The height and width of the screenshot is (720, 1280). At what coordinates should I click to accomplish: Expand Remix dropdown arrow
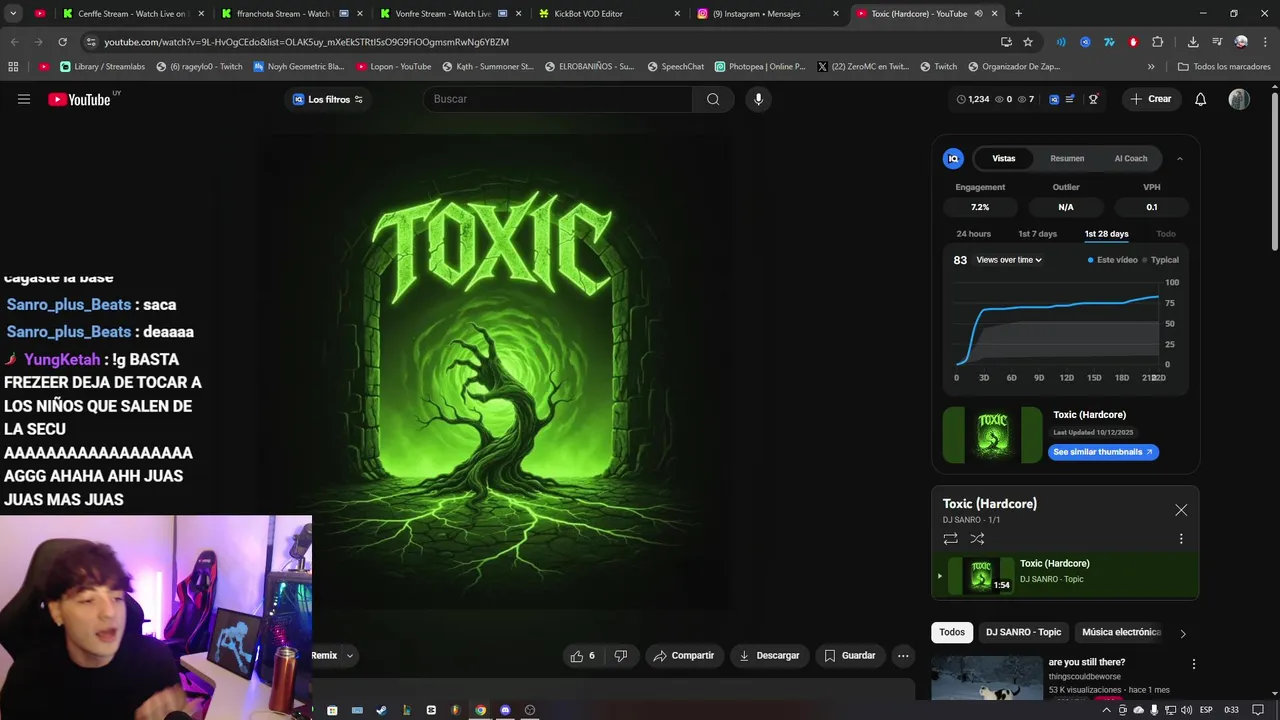pos(349,656)
